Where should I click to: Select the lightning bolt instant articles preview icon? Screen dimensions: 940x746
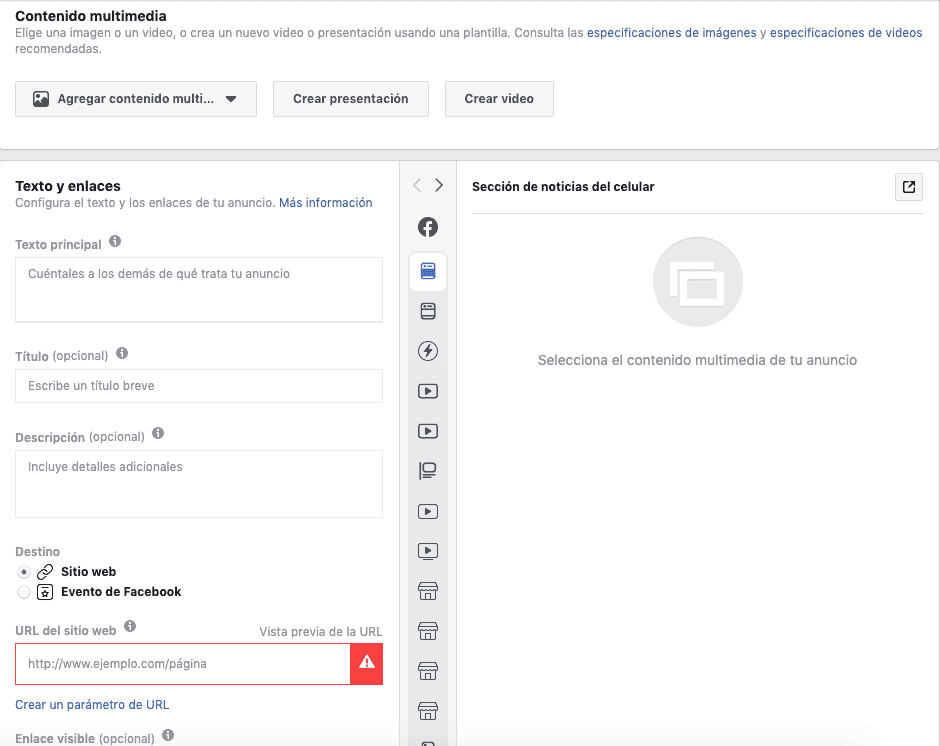click(x=427, y=351)
